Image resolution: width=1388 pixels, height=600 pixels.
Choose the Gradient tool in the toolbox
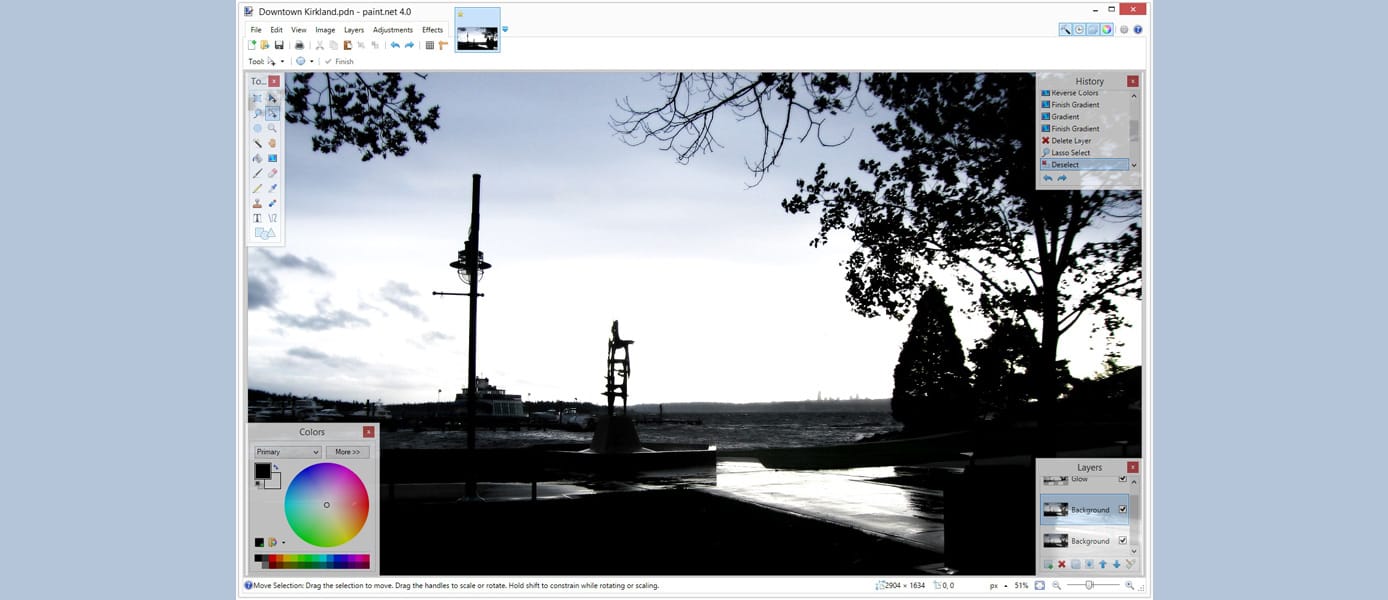point(272,159)
